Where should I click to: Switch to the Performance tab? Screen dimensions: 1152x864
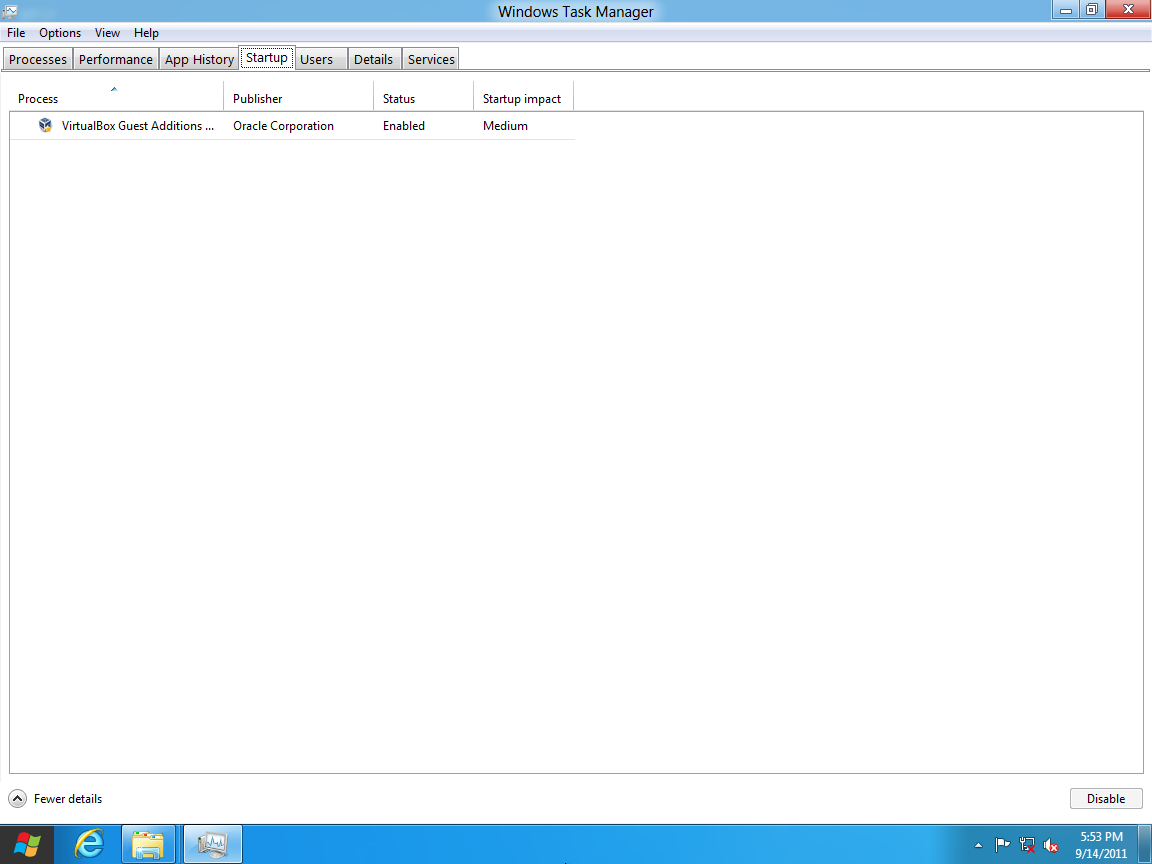click(116, 60)
